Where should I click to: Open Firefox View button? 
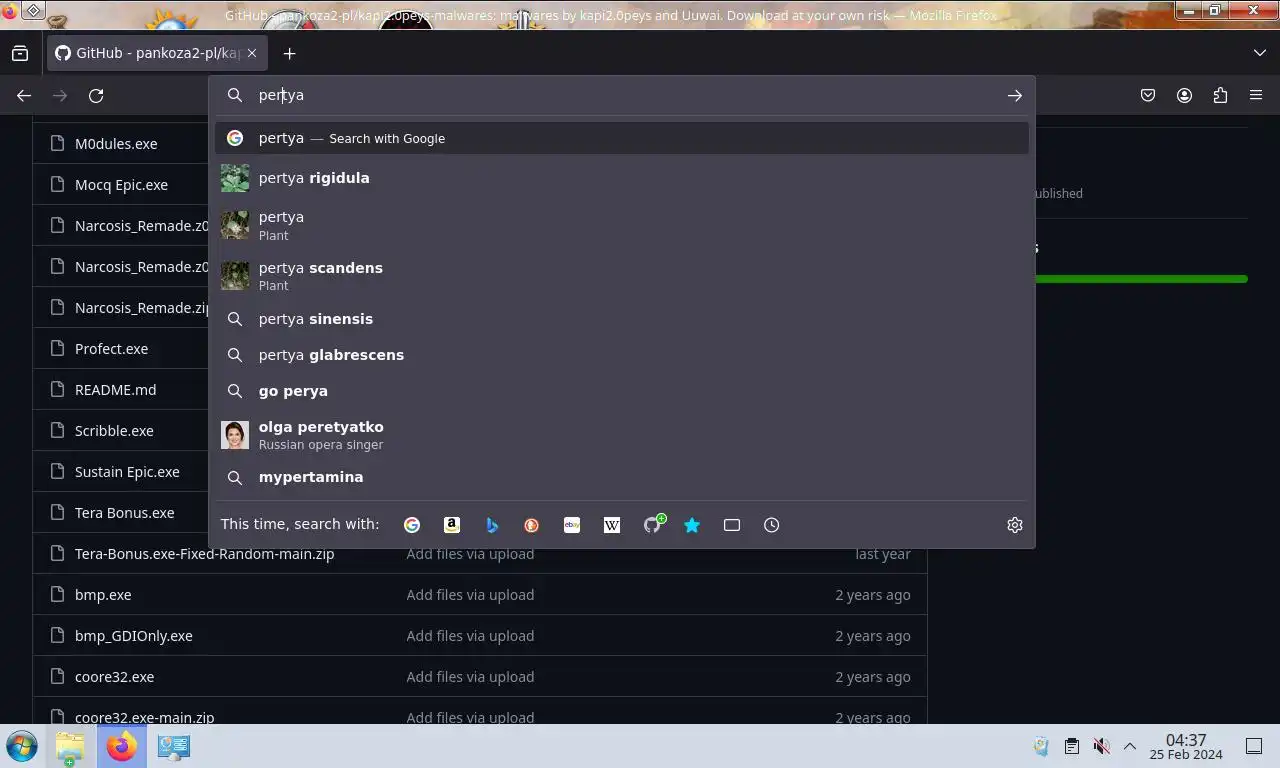pos(20,53)
